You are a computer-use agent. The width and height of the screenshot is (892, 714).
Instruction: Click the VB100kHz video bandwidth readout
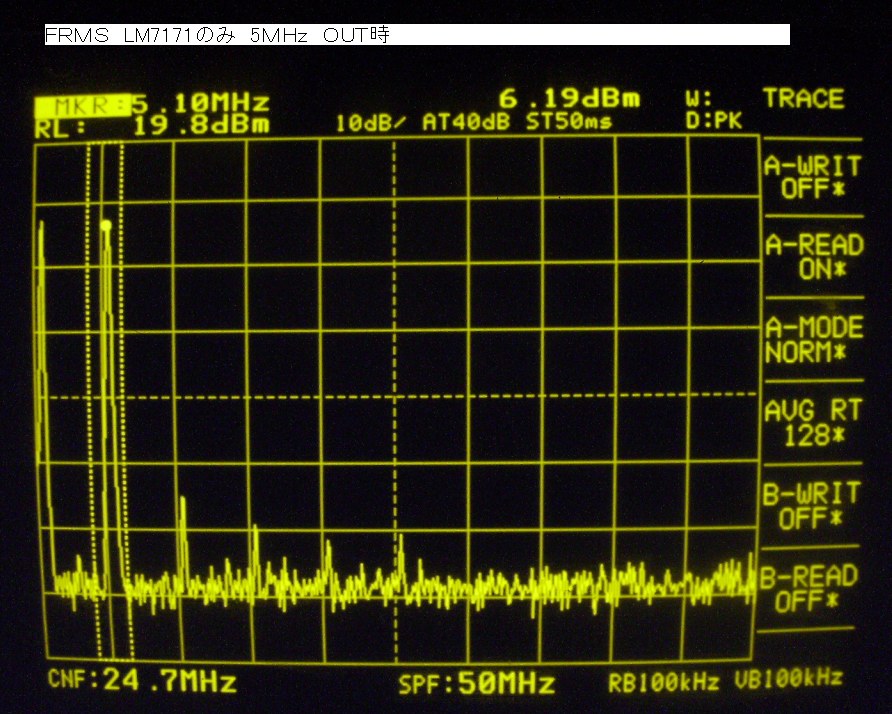[x=788, y=679]
